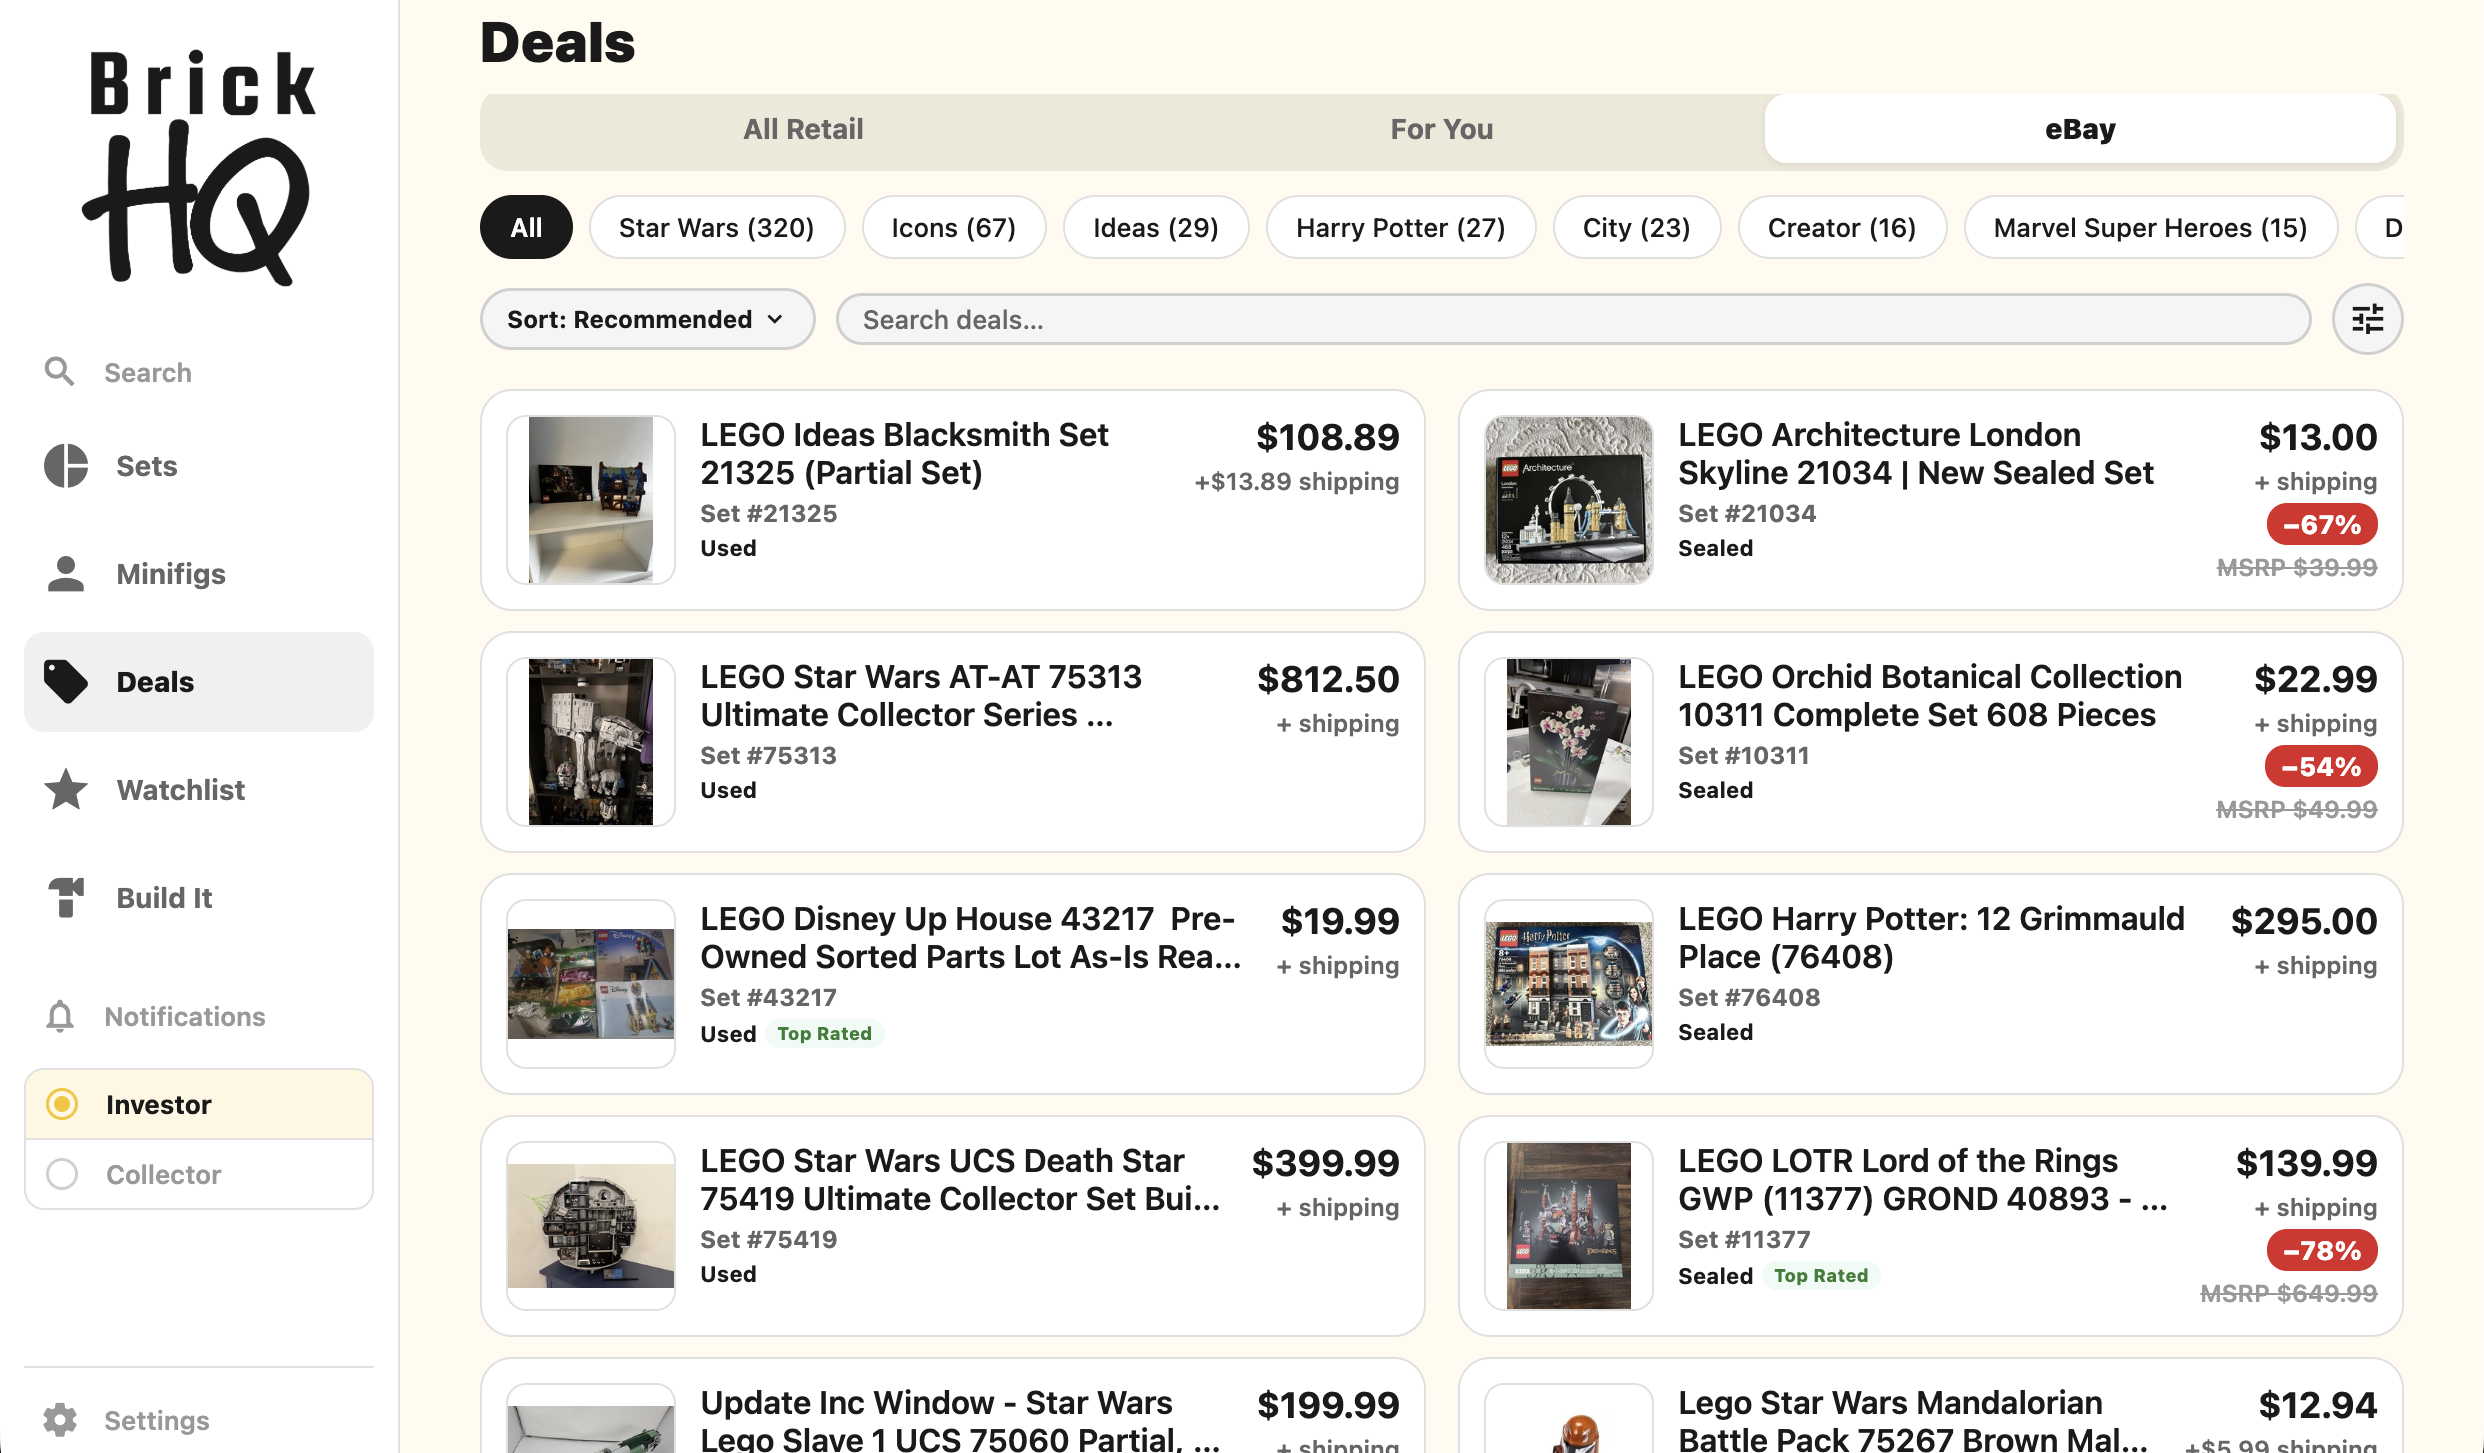The image size is (2484, 1453).
Task: Filter by City (23)
Action: click(1636, 228)
